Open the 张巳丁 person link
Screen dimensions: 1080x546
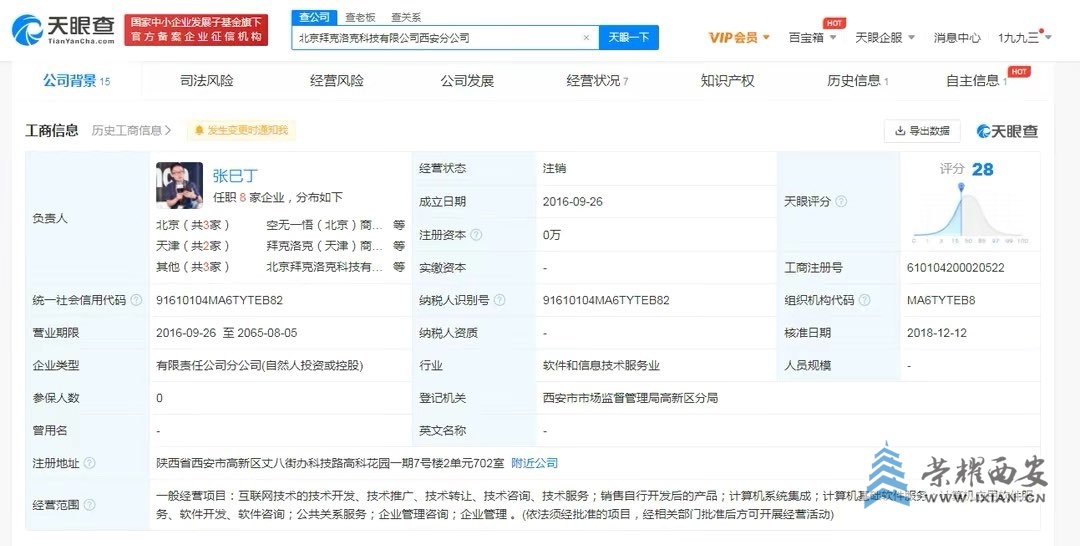[234, 176]
